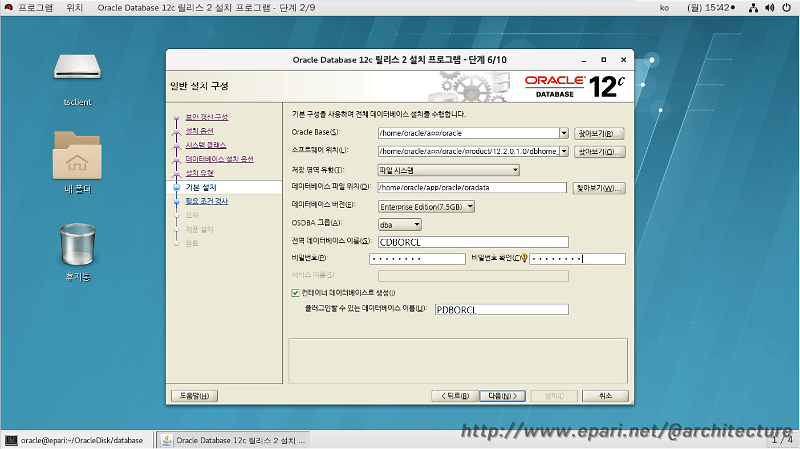The height and width of the screenshot is (449, 800).
Task: Open the Enterprise Edition version dropdown
Action: pos(427,207)
